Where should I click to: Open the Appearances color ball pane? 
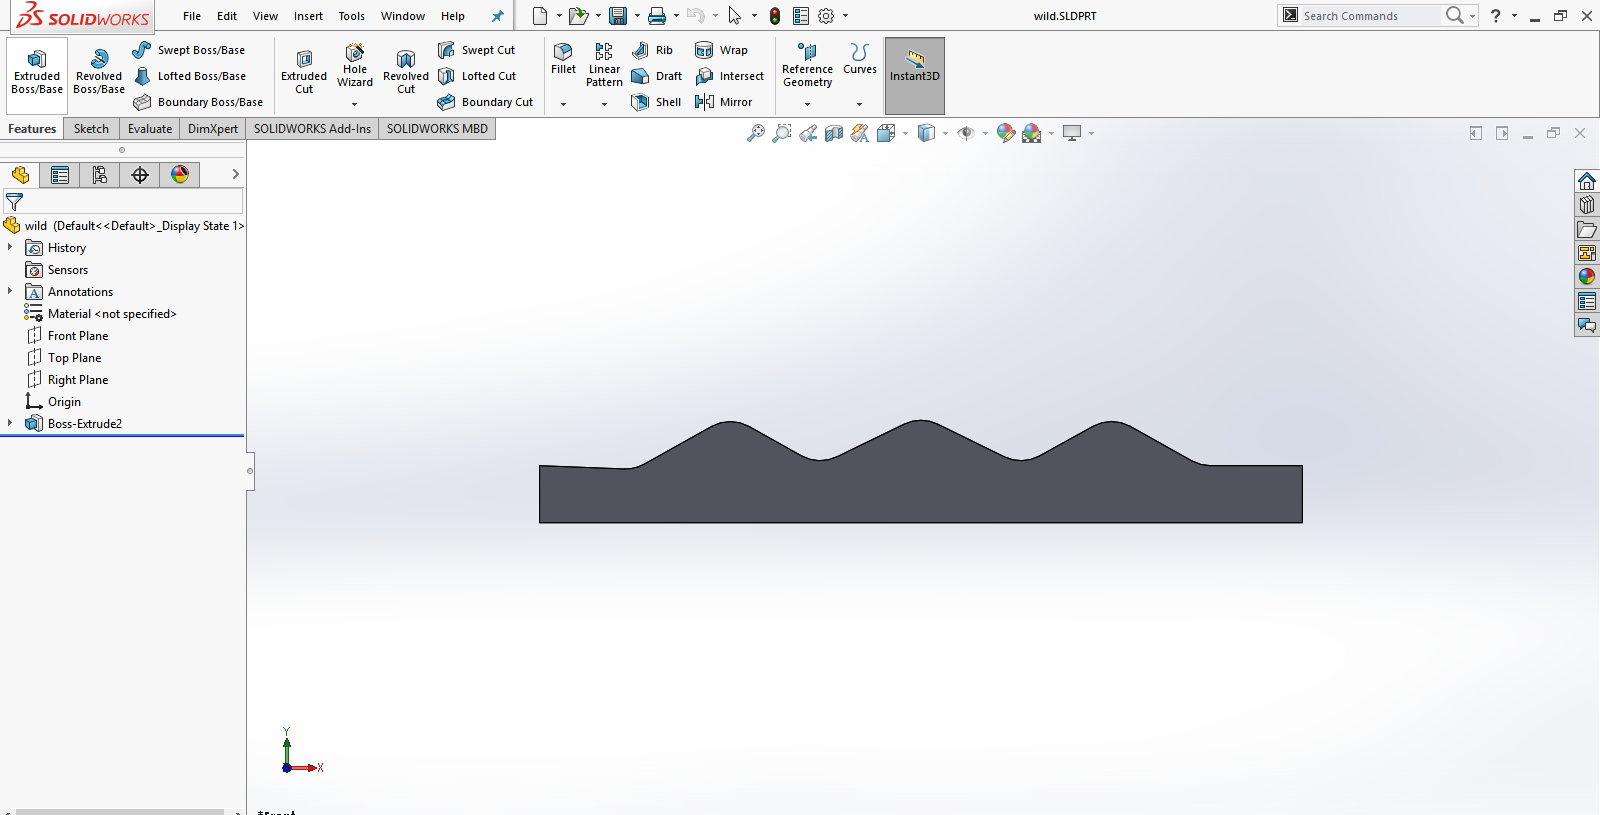tap(1587, 277)
